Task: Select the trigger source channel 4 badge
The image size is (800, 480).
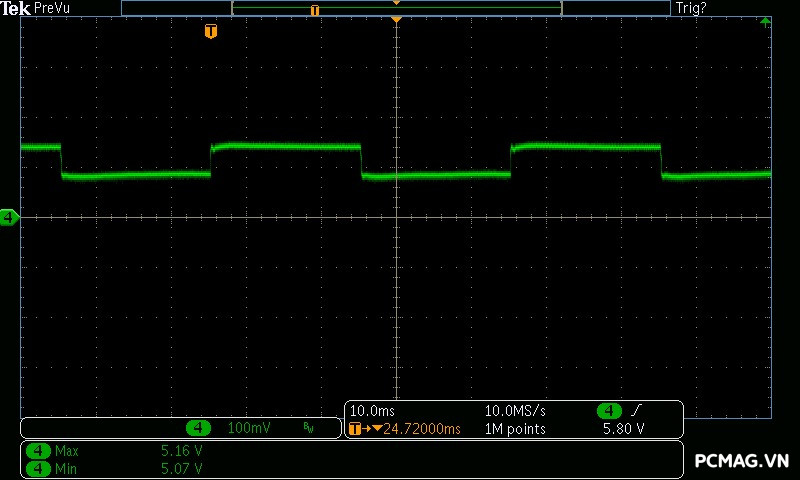Action: click(x=609, y=411)
